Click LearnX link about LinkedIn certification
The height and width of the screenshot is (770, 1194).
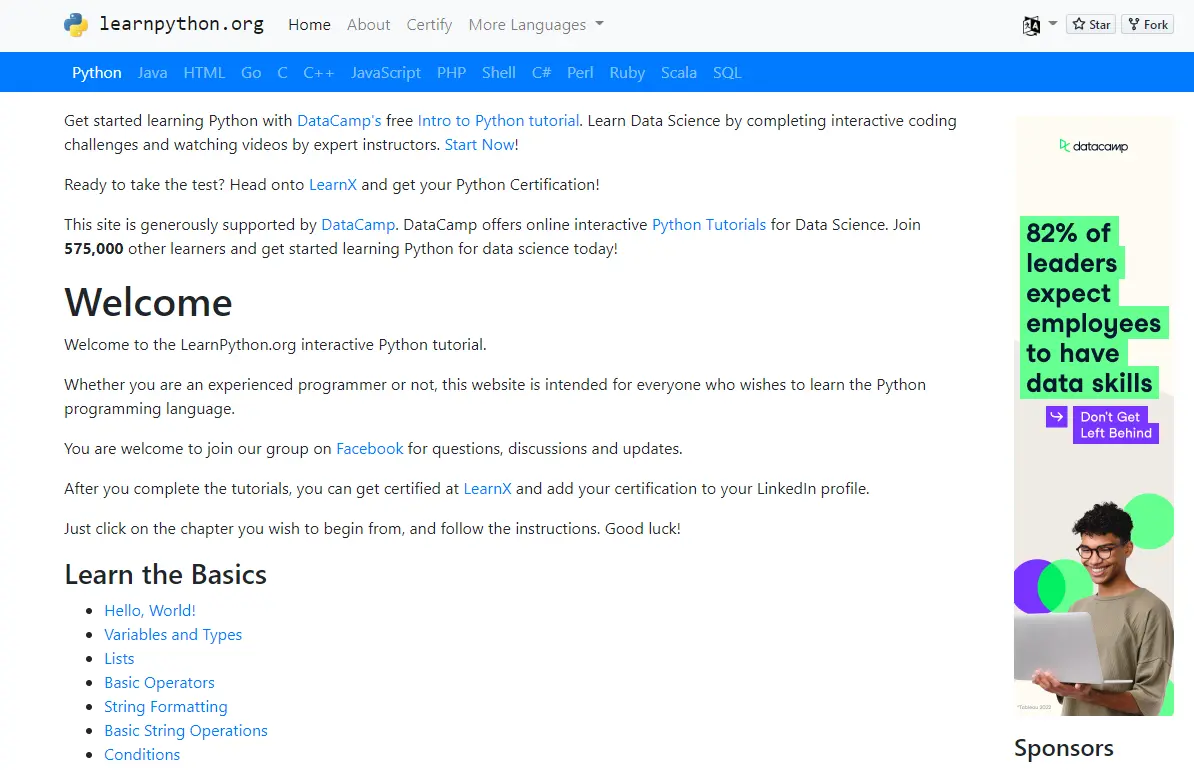click(487, 488)
